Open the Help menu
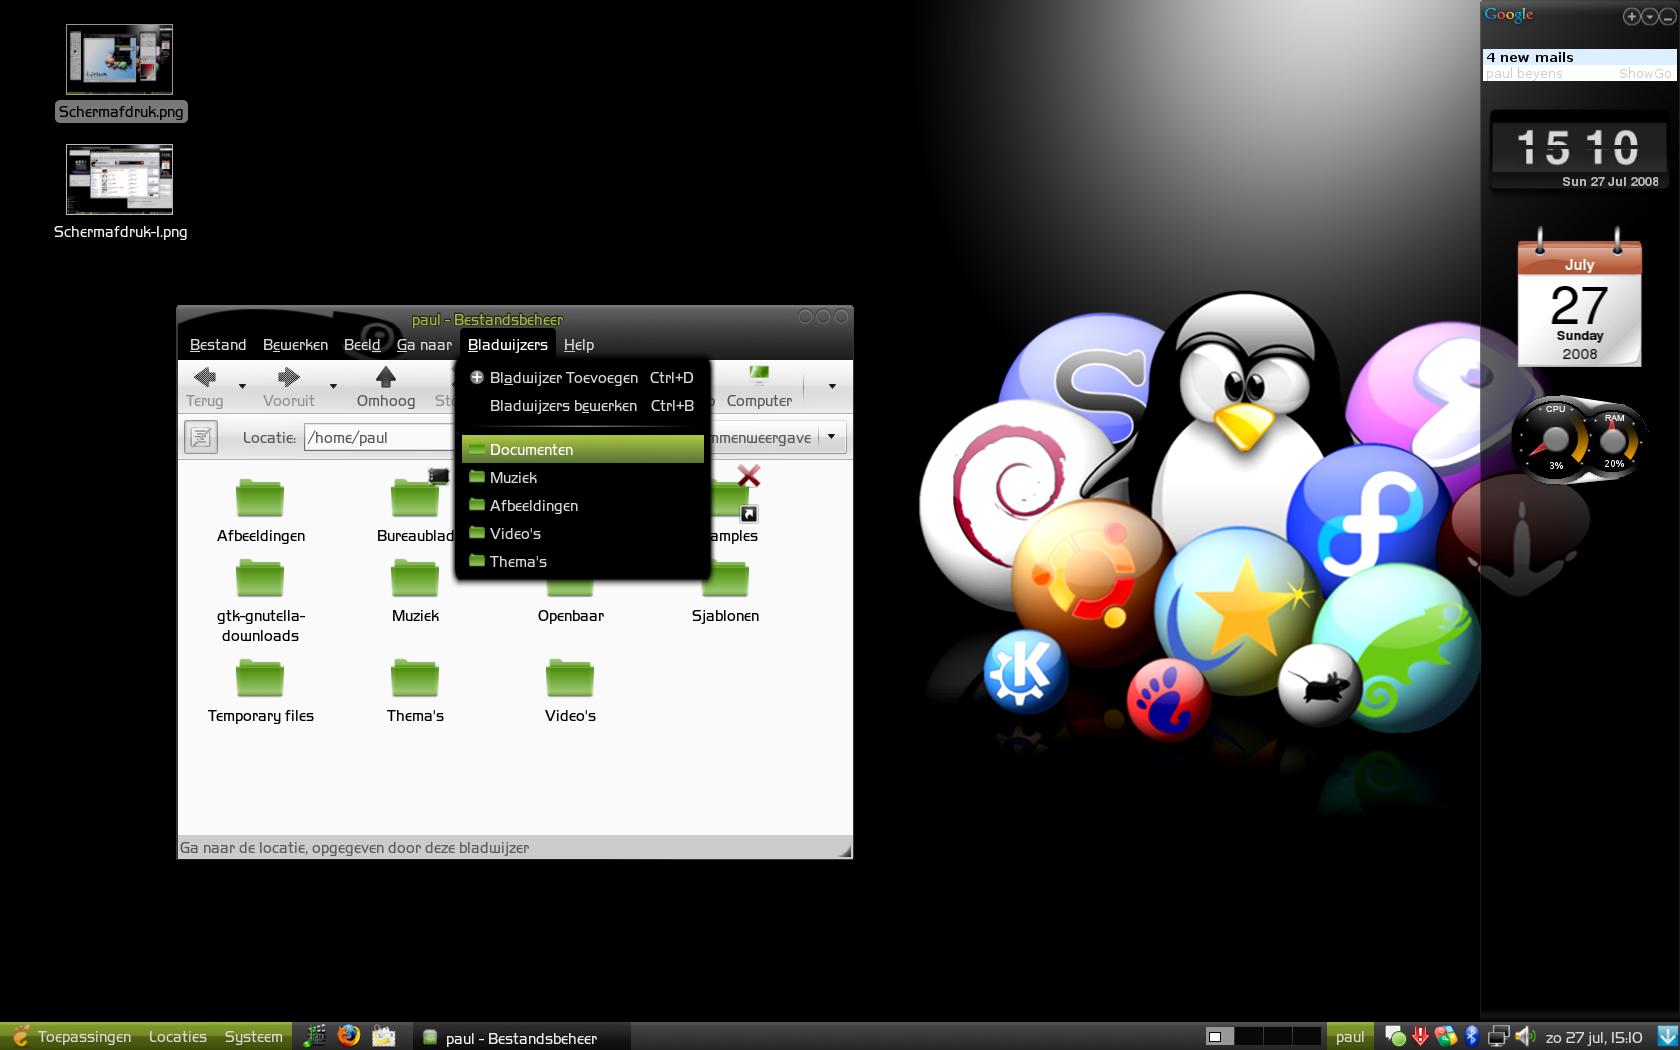Viewport: 1680px width, 1050px height. 579,345
